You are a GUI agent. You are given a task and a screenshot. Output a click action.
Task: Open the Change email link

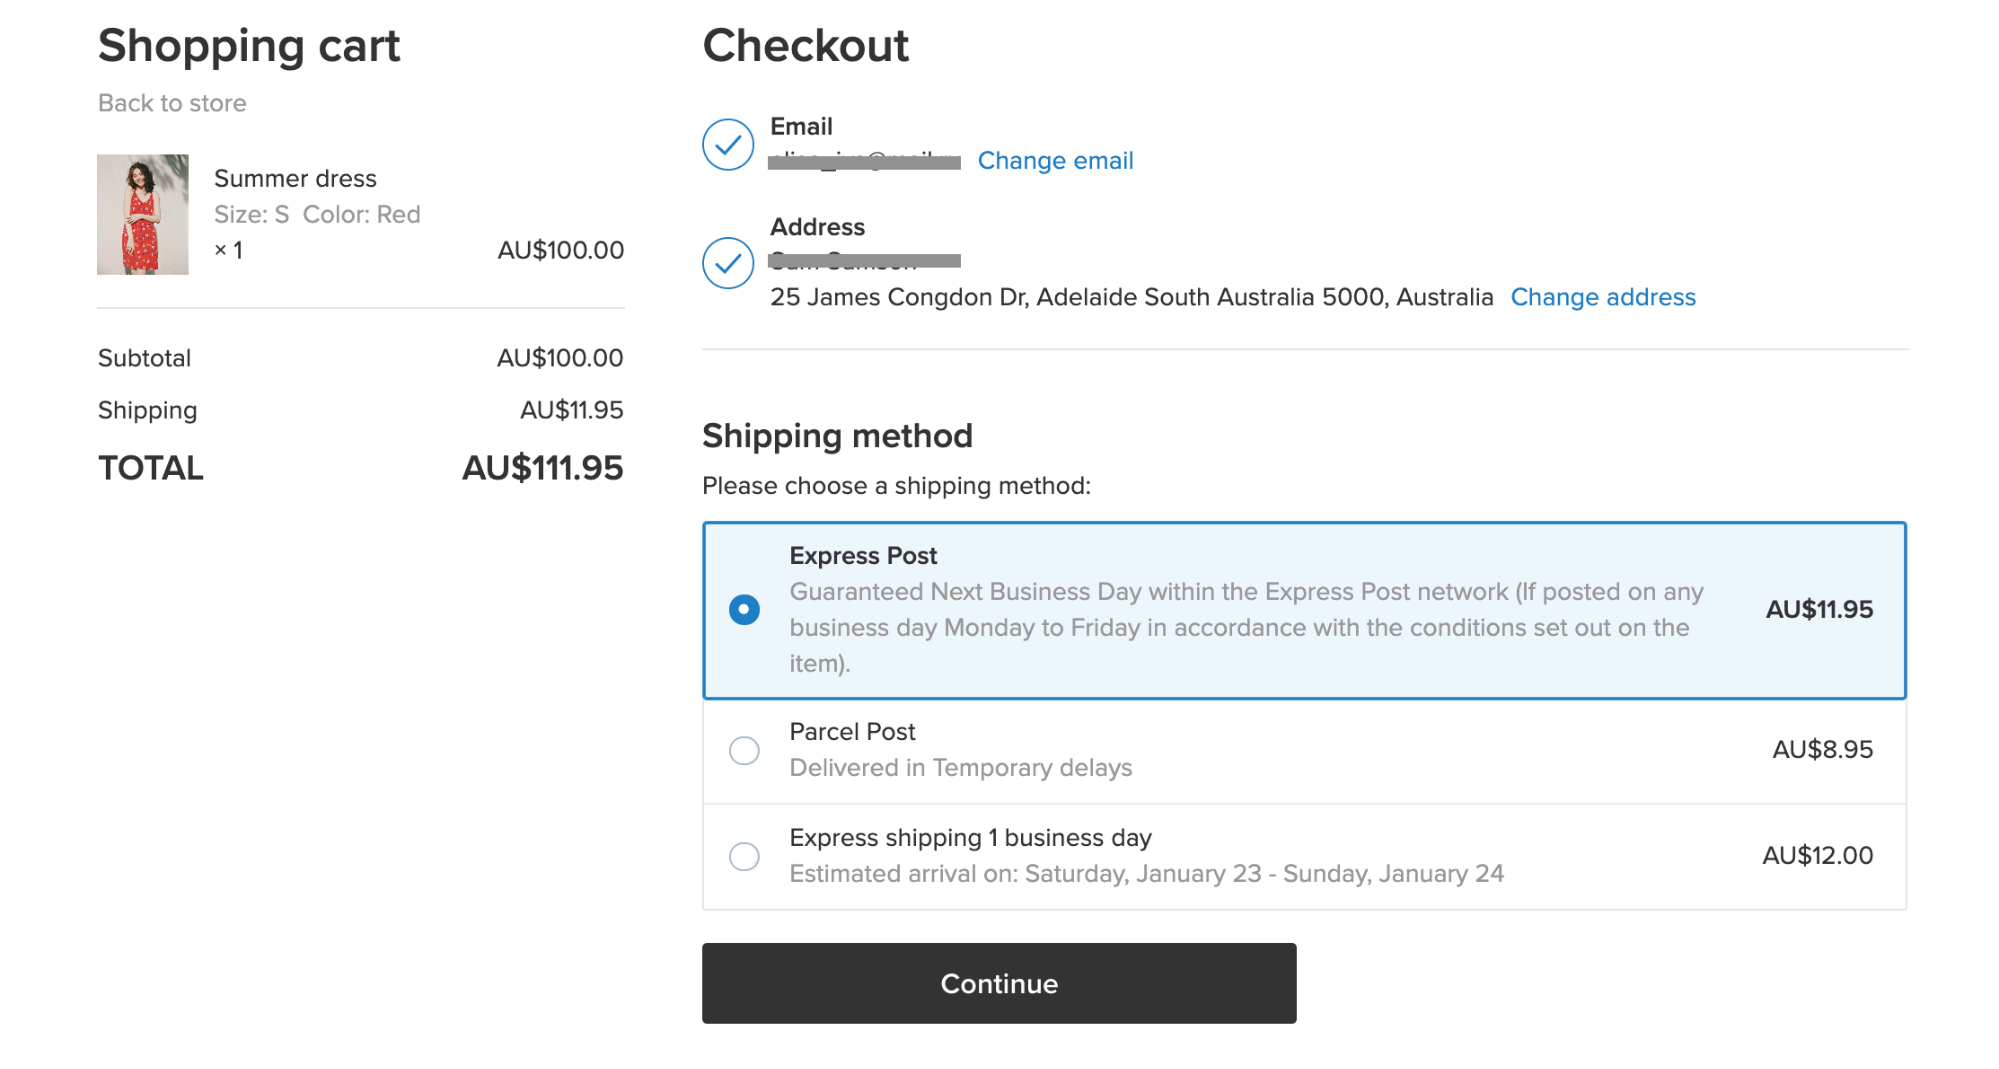click(x=1055, y=161)
